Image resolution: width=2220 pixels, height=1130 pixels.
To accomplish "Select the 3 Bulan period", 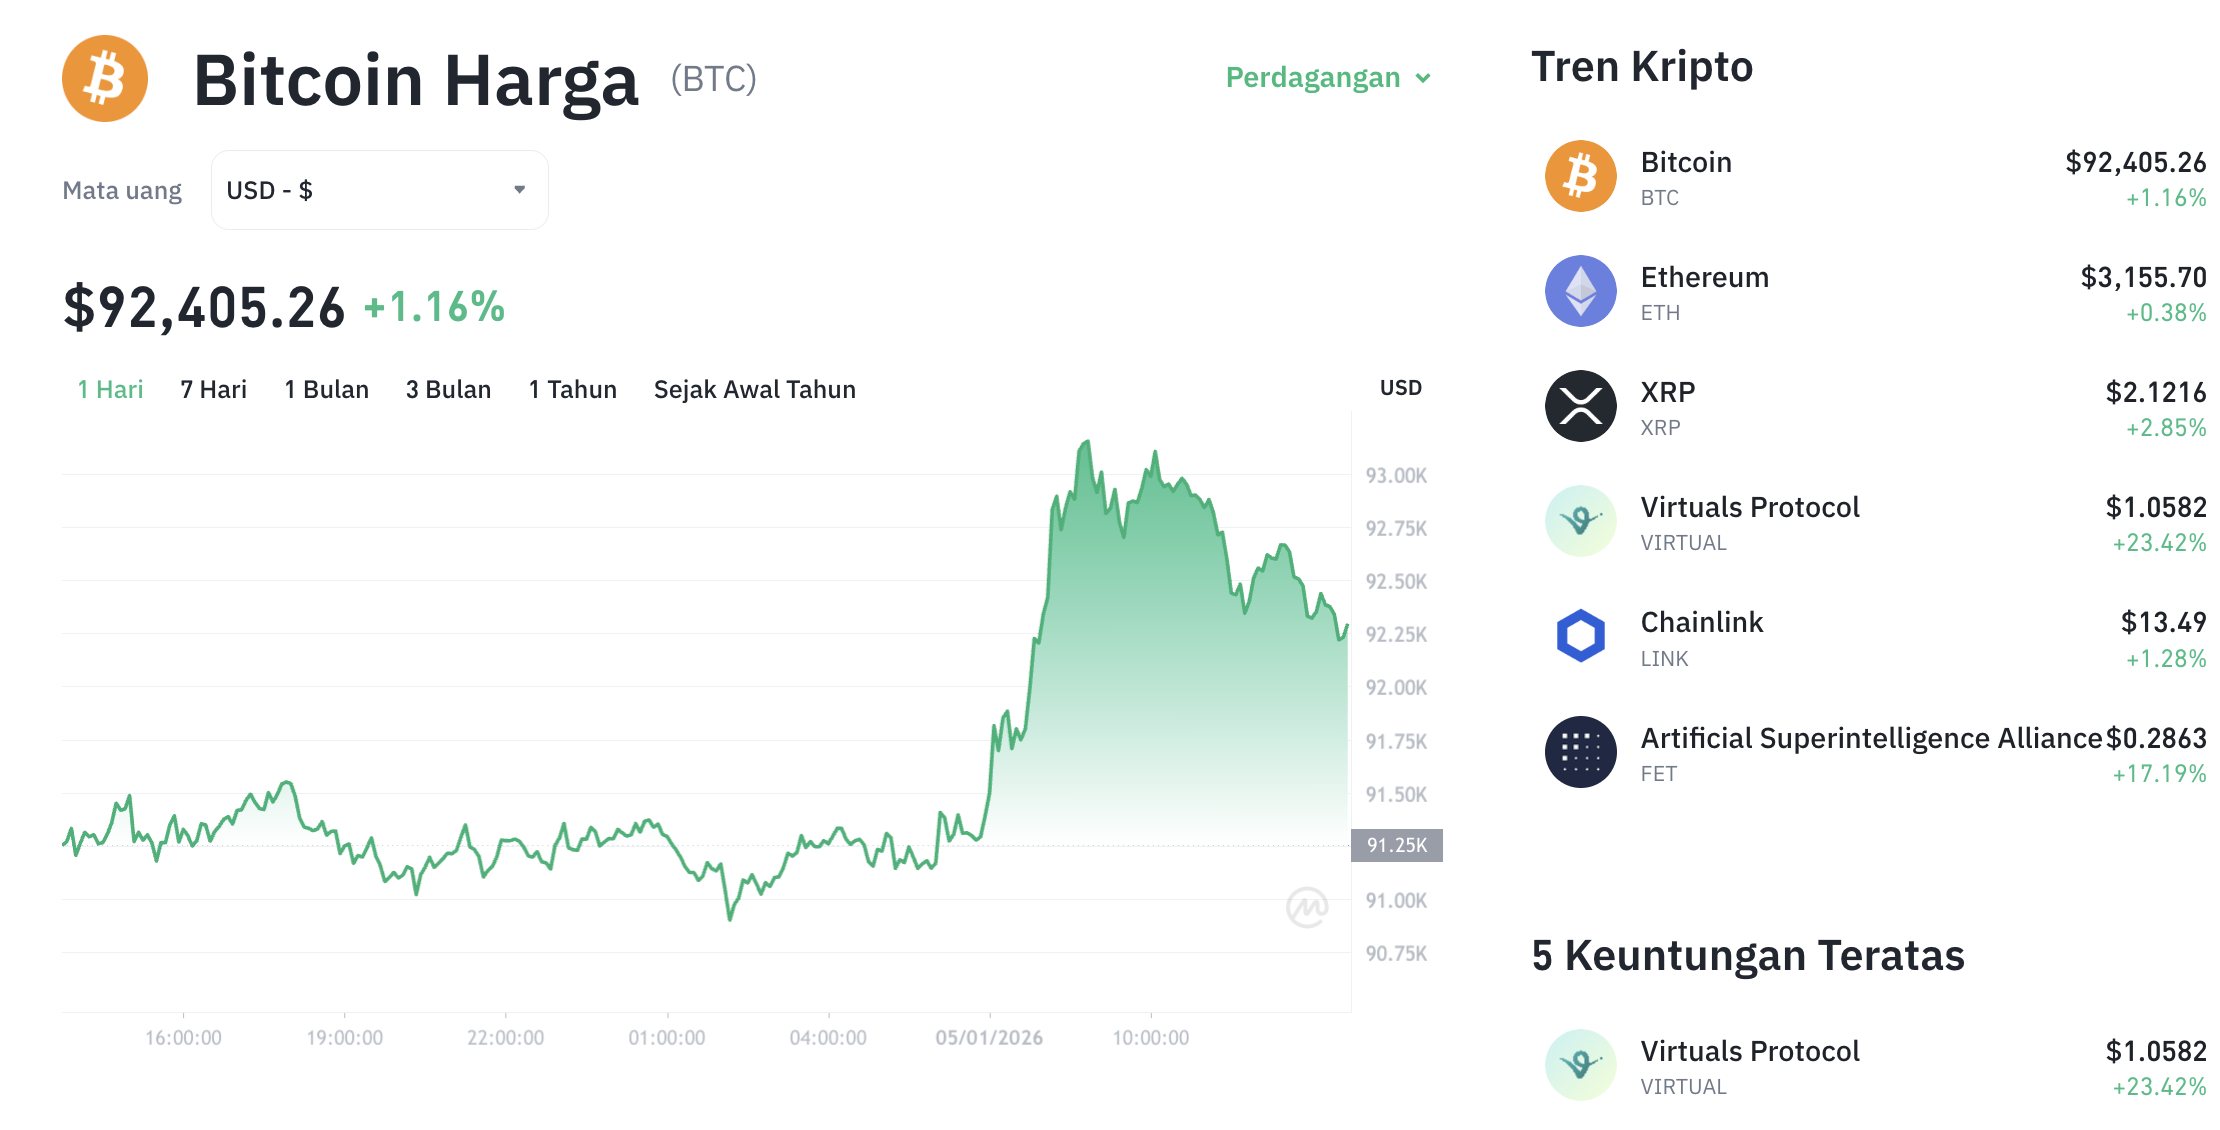I will coord(448,389).
